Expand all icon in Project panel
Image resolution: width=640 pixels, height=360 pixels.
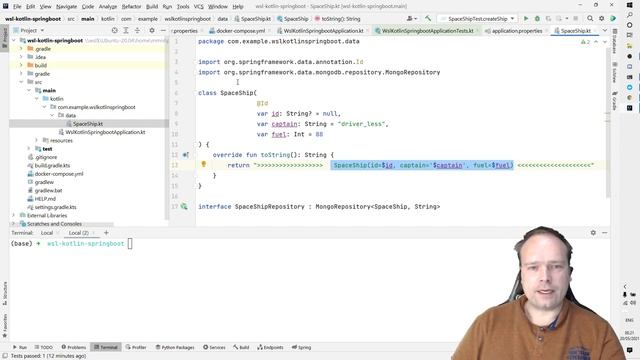(x=126, y=31)
